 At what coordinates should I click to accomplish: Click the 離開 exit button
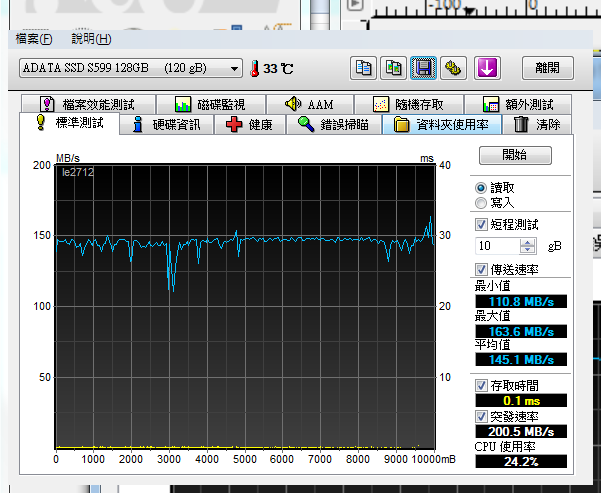coord(548,68)
